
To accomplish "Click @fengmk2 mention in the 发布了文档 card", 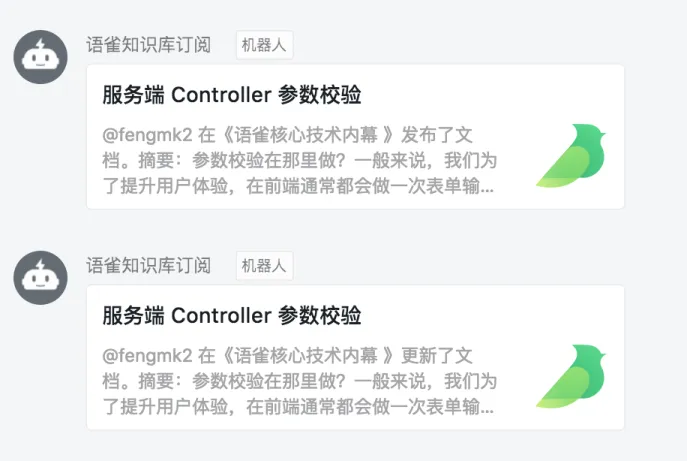I will [x=147, y=135].
